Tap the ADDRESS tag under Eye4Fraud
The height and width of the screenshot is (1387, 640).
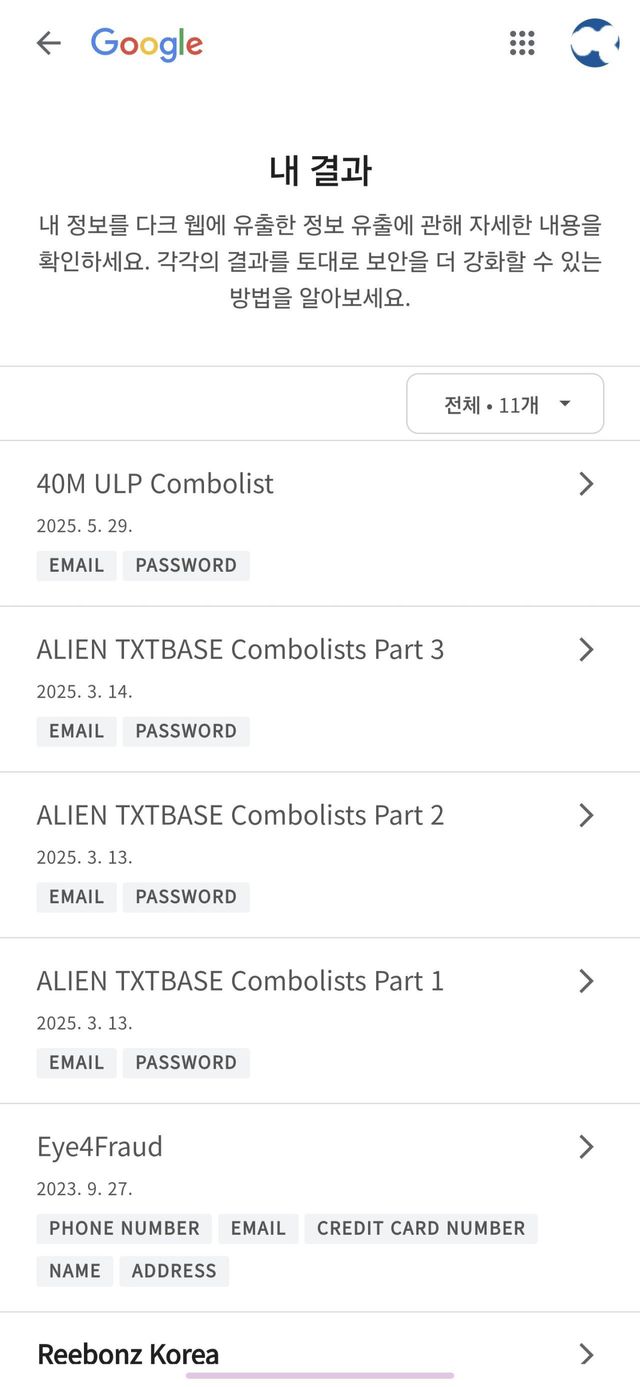point(174,1271)
